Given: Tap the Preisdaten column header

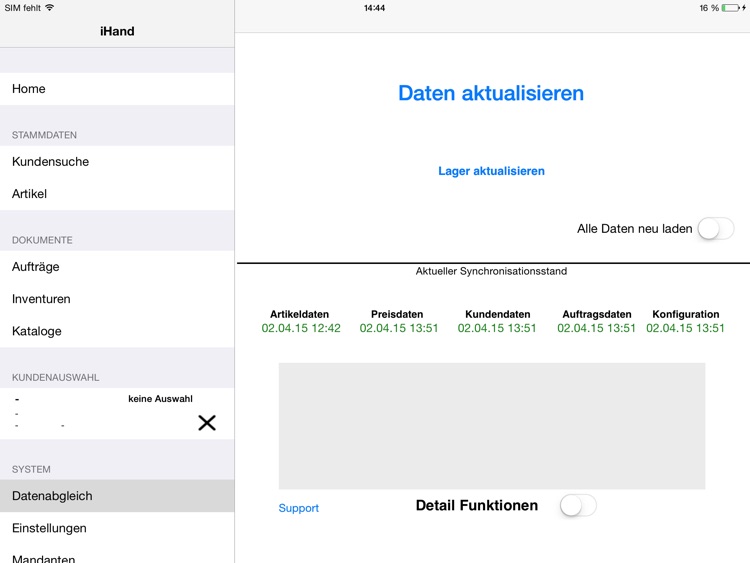Looking at the screenshot, I should click(397, 314).
